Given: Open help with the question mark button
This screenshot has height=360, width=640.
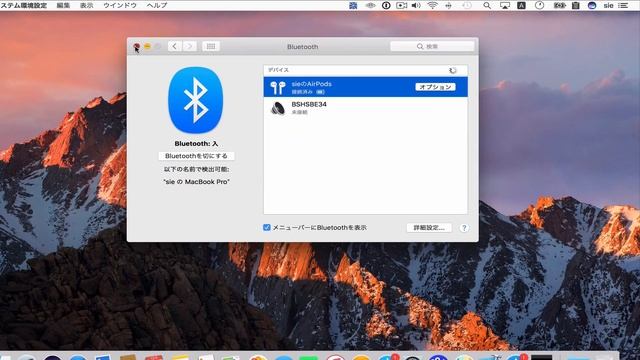Looking at the screenshot, I should point(464,228).
